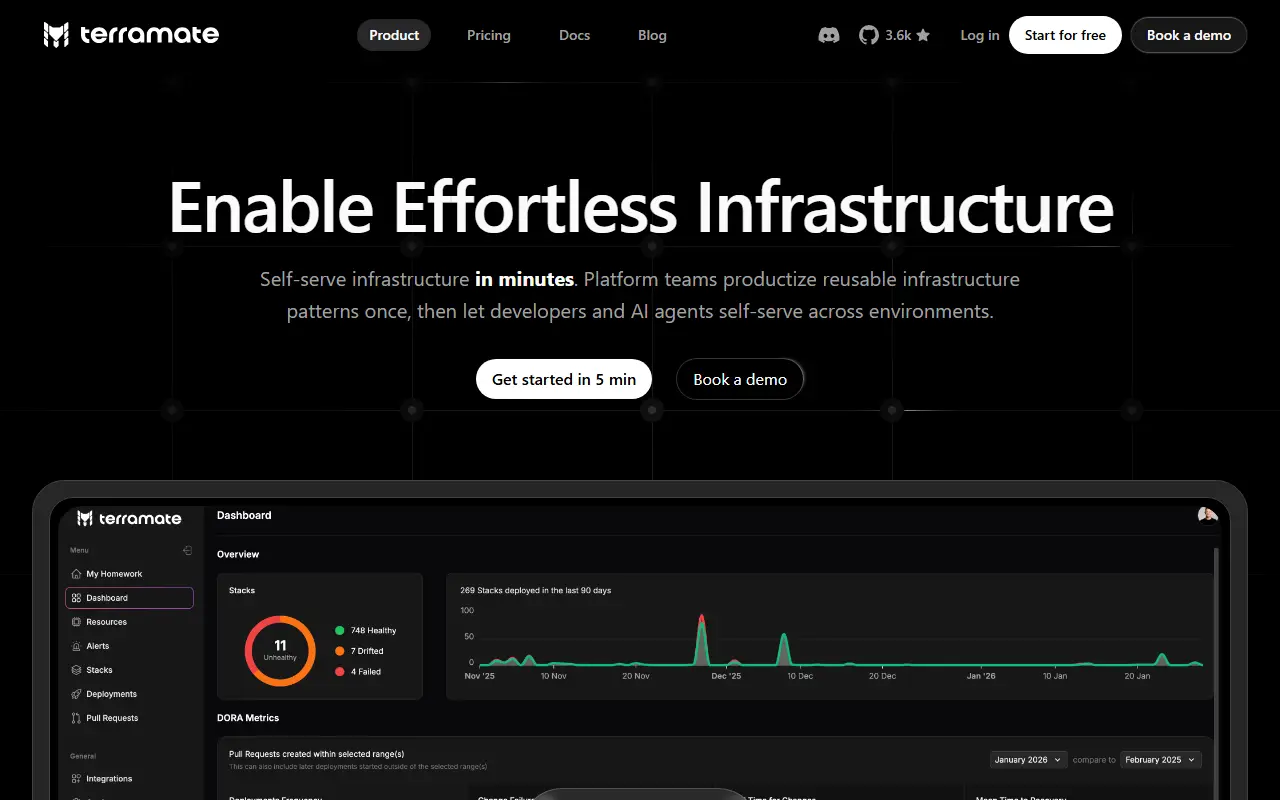
Task: Open the Discord community icon
Action: pos(829,35)
